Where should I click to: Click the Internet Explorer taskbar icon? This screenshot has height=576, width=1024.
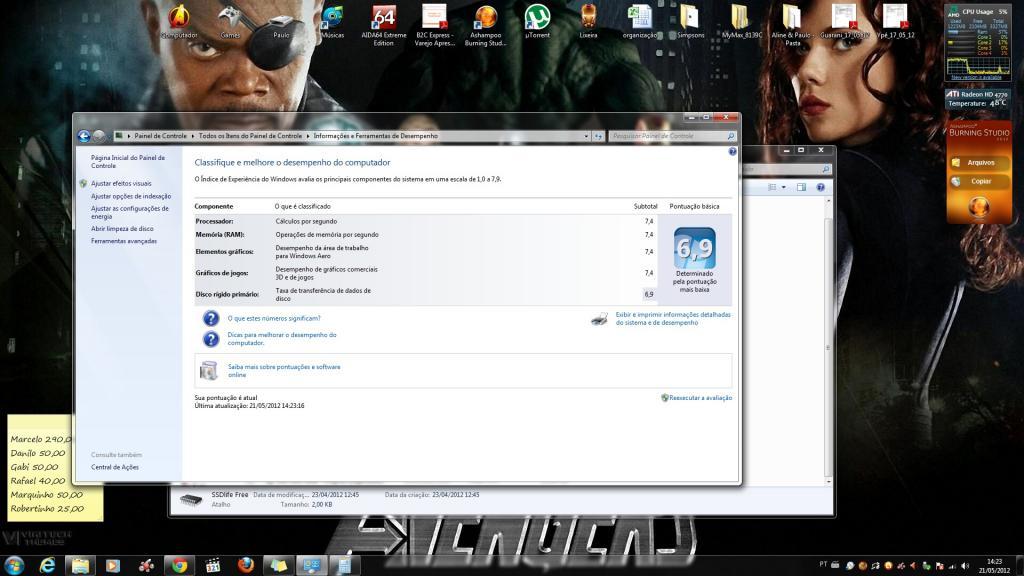47,565
